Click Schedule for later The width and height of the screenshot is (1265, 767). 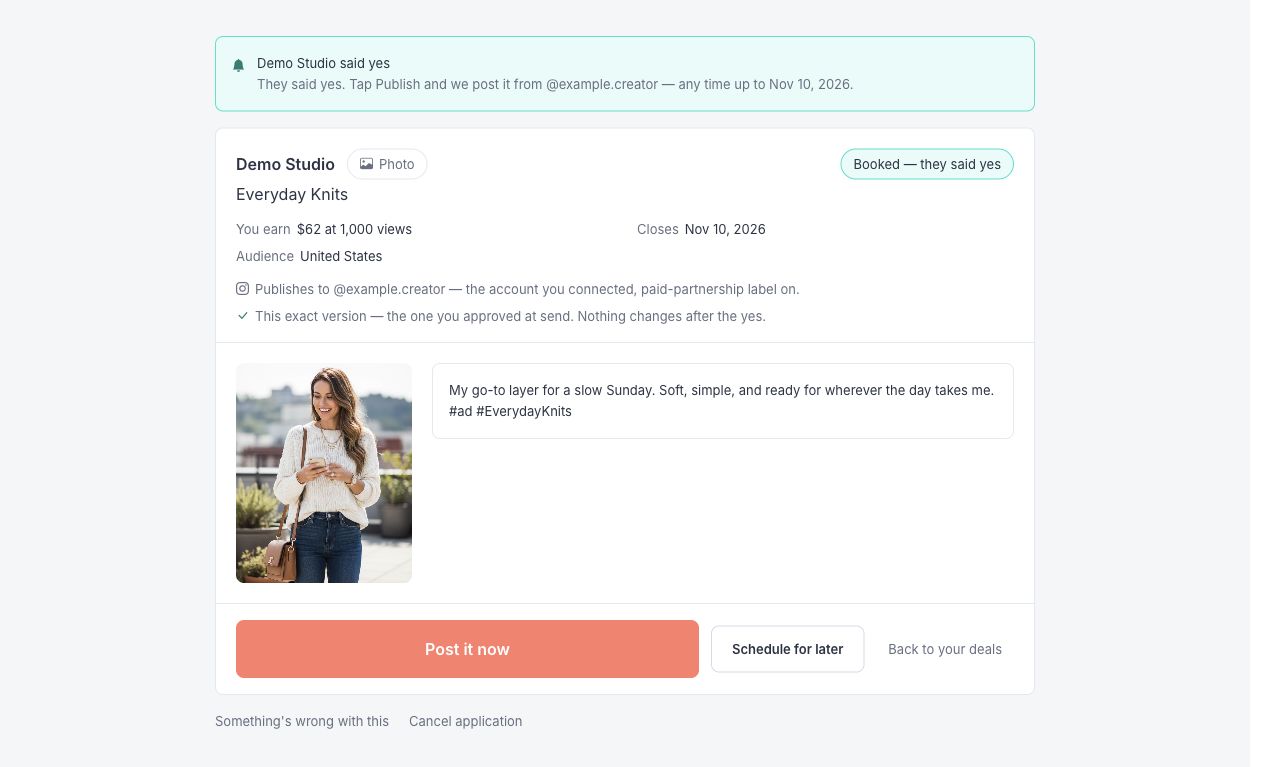pyautogui.click(x=787, y=649)
